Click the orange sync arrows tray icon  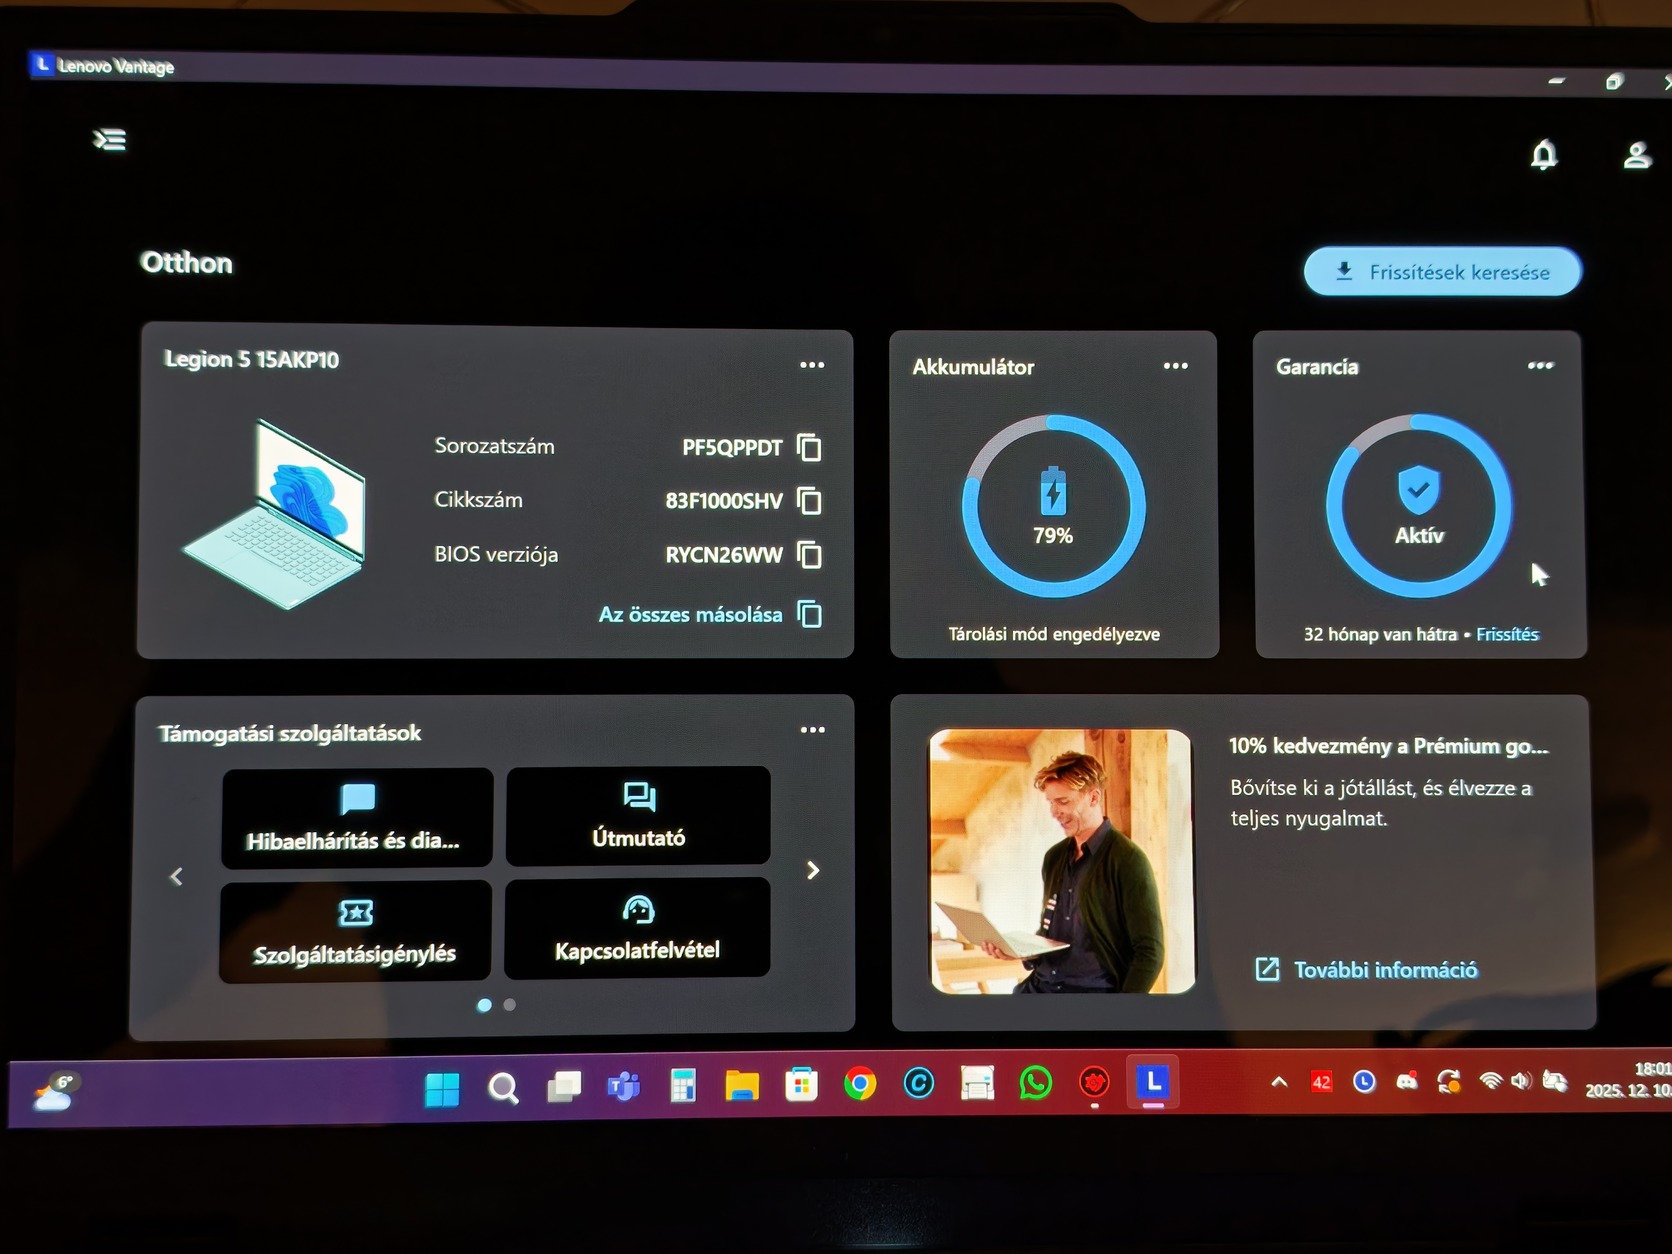1449,1081
